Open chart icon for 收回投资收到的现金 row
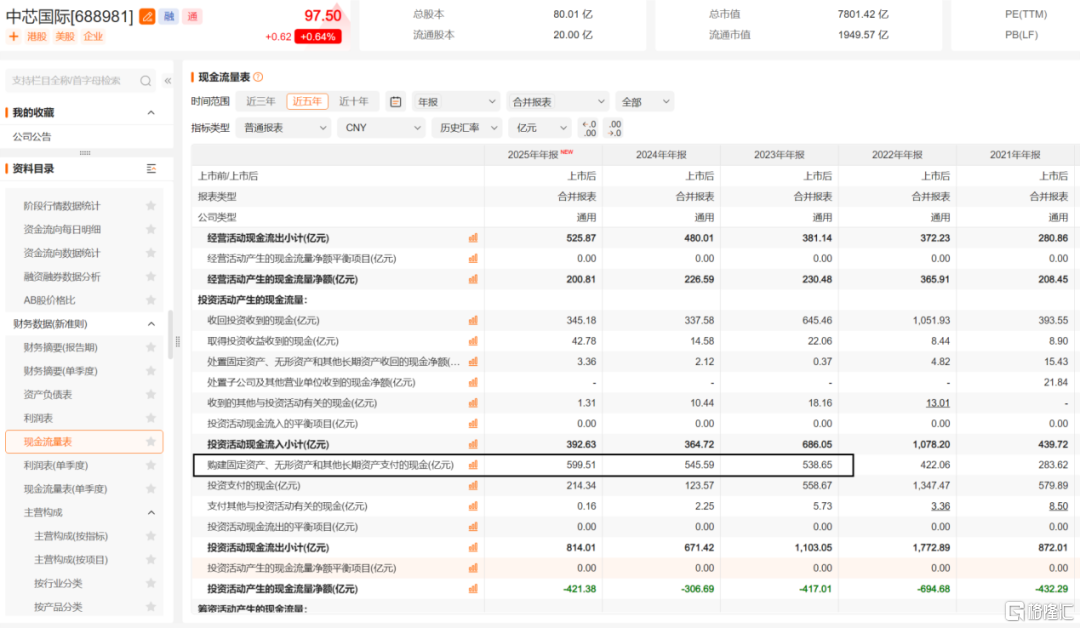The height and width of the screenshot is (628, 1080). click(473, 321)
